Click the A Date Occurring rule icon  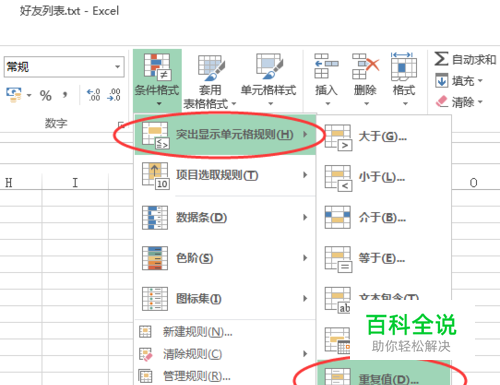(x=338, y=340)
